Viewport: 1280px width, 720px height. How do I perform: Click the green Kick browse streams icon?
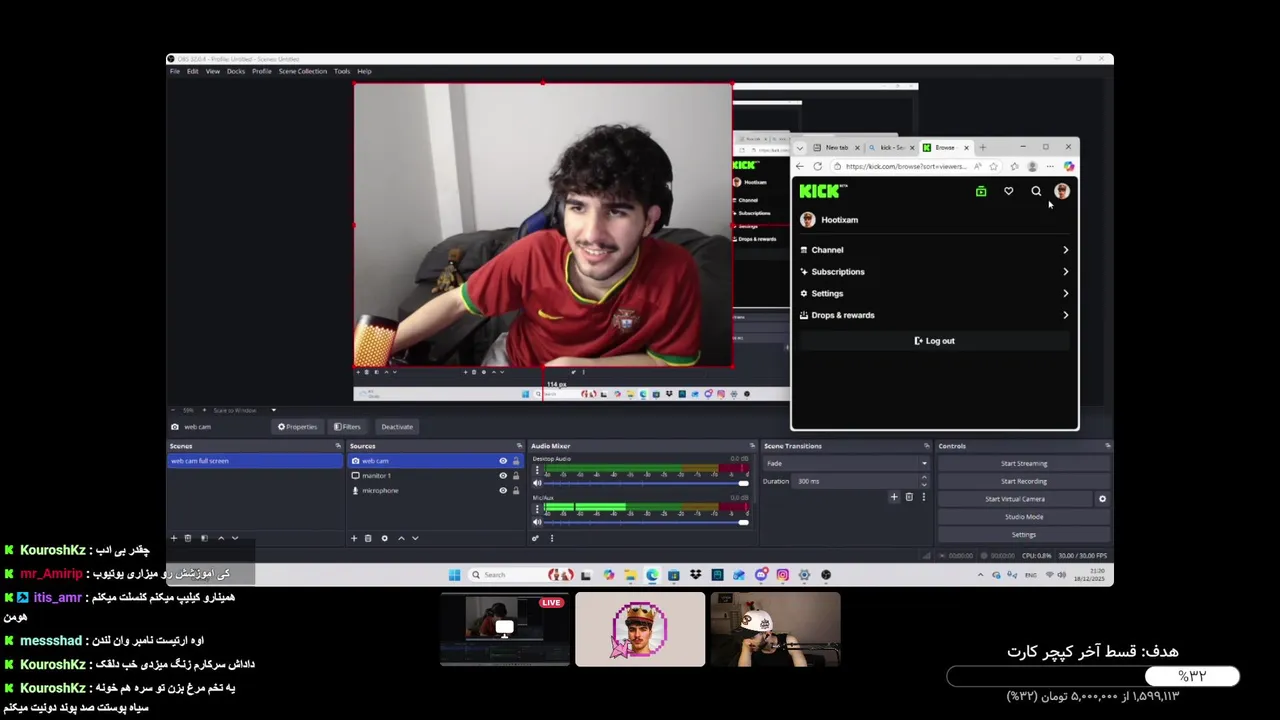tap(981, 191)
